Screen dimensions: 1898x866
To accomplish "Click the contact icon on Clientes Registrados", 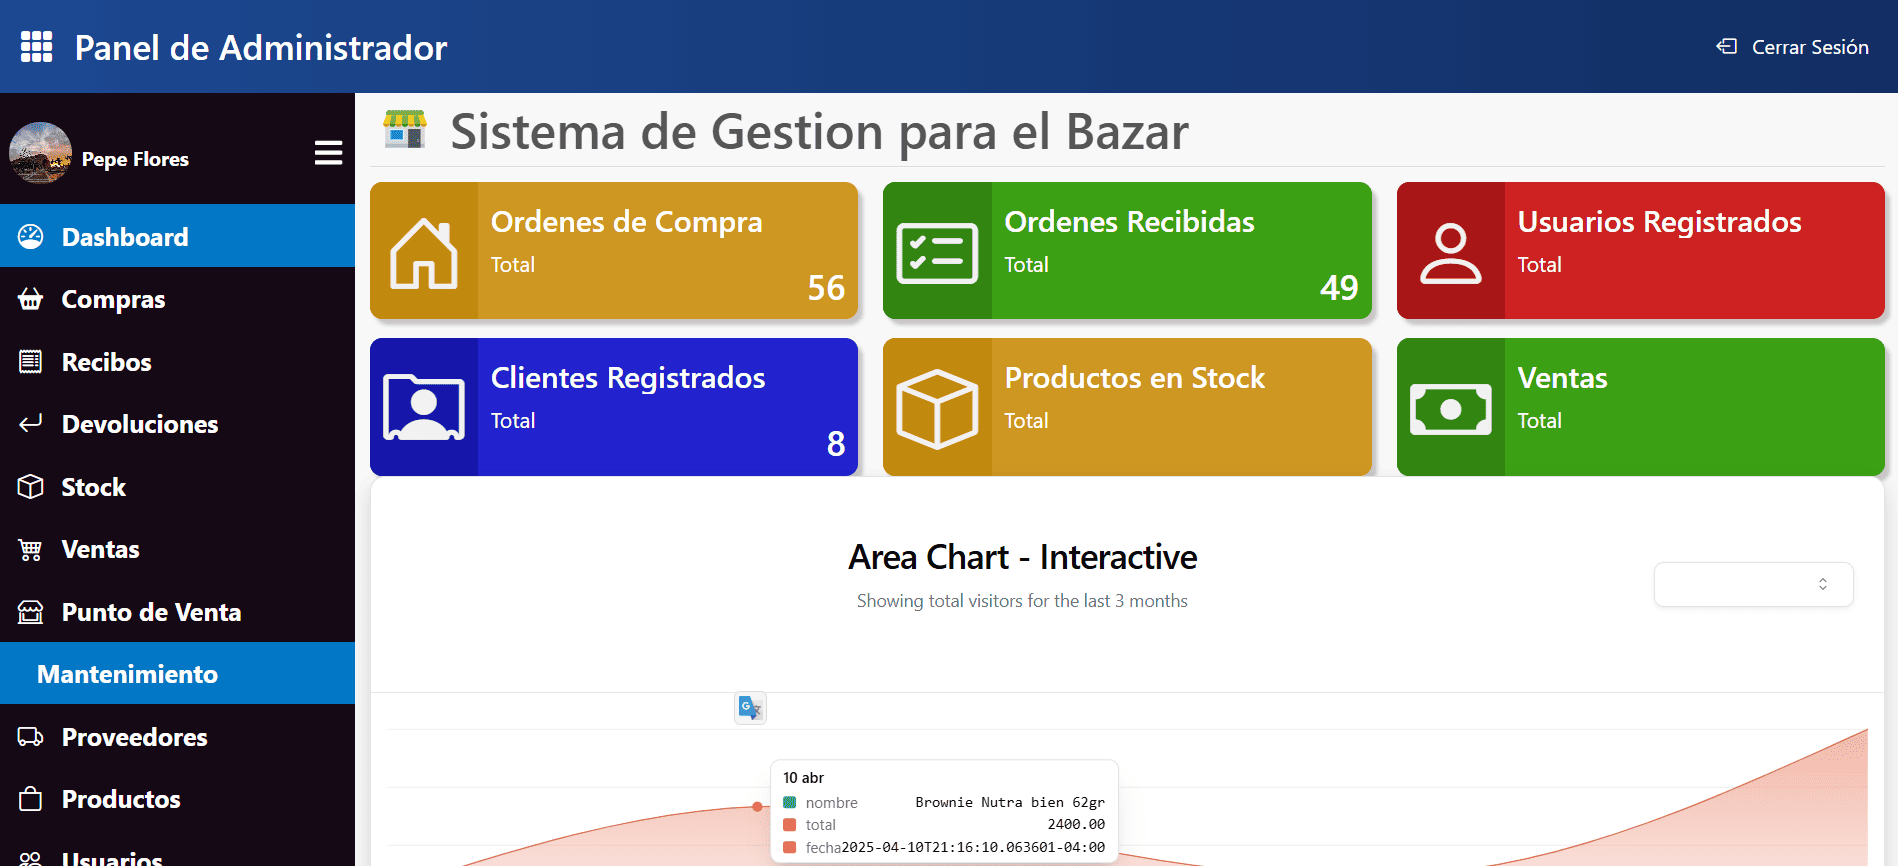I will (x=424, y=408).
